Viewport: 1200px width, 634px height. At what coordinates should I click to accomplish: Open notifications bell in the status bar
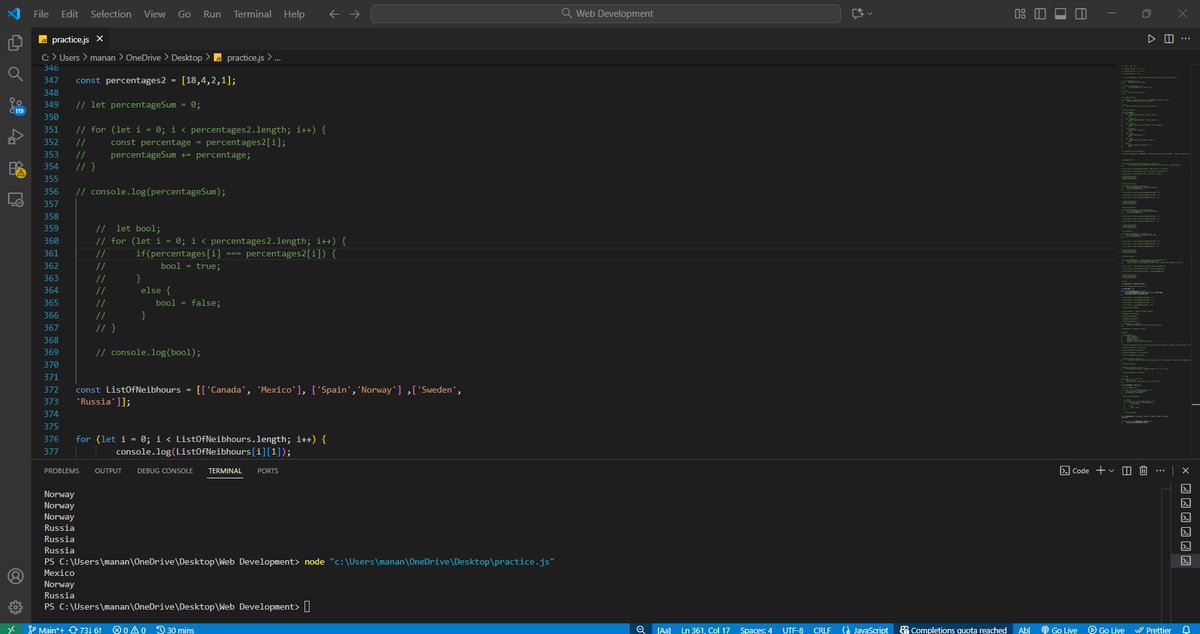[1187, 629]
